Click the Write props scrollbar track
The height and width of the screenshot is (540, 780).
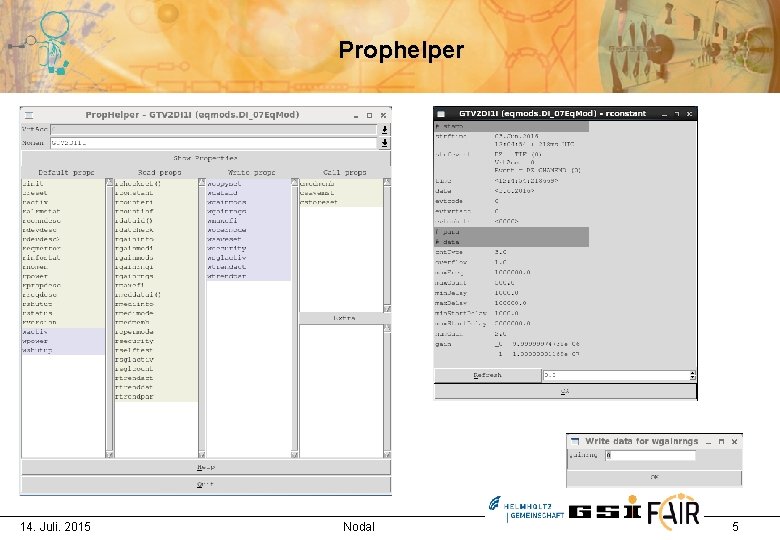(294, 318)
